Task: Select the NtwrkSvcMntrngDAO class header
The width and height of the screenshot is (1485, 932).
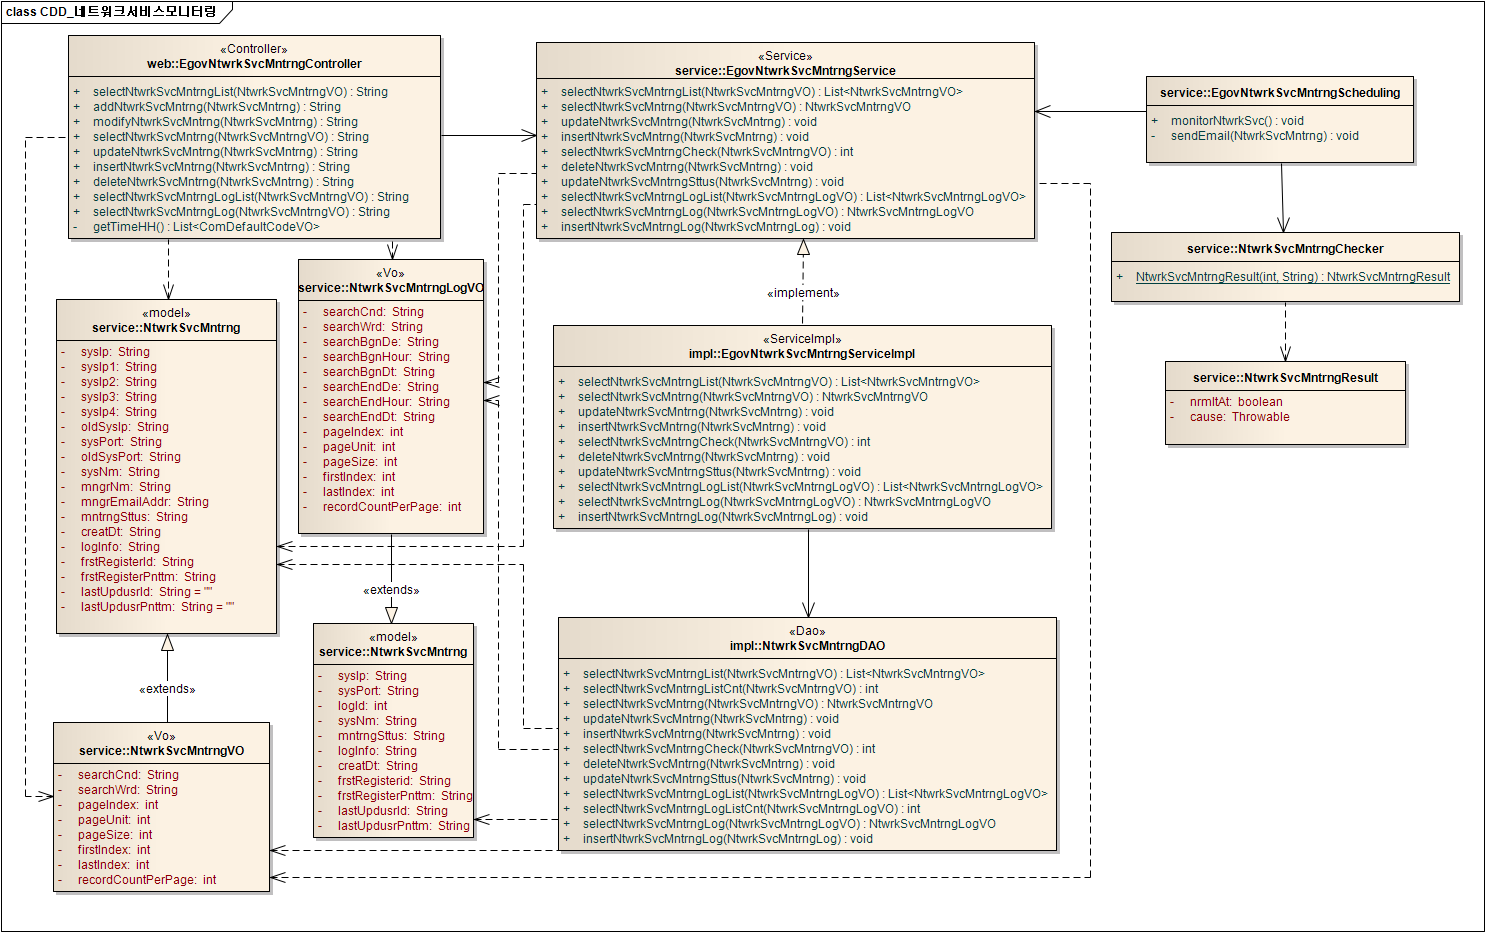Action: click(807, 645)
